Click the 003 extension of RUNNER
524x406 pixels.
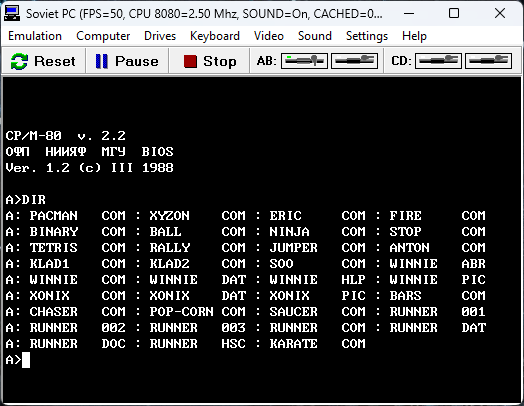pyautogui.click(x=233, y=328)
